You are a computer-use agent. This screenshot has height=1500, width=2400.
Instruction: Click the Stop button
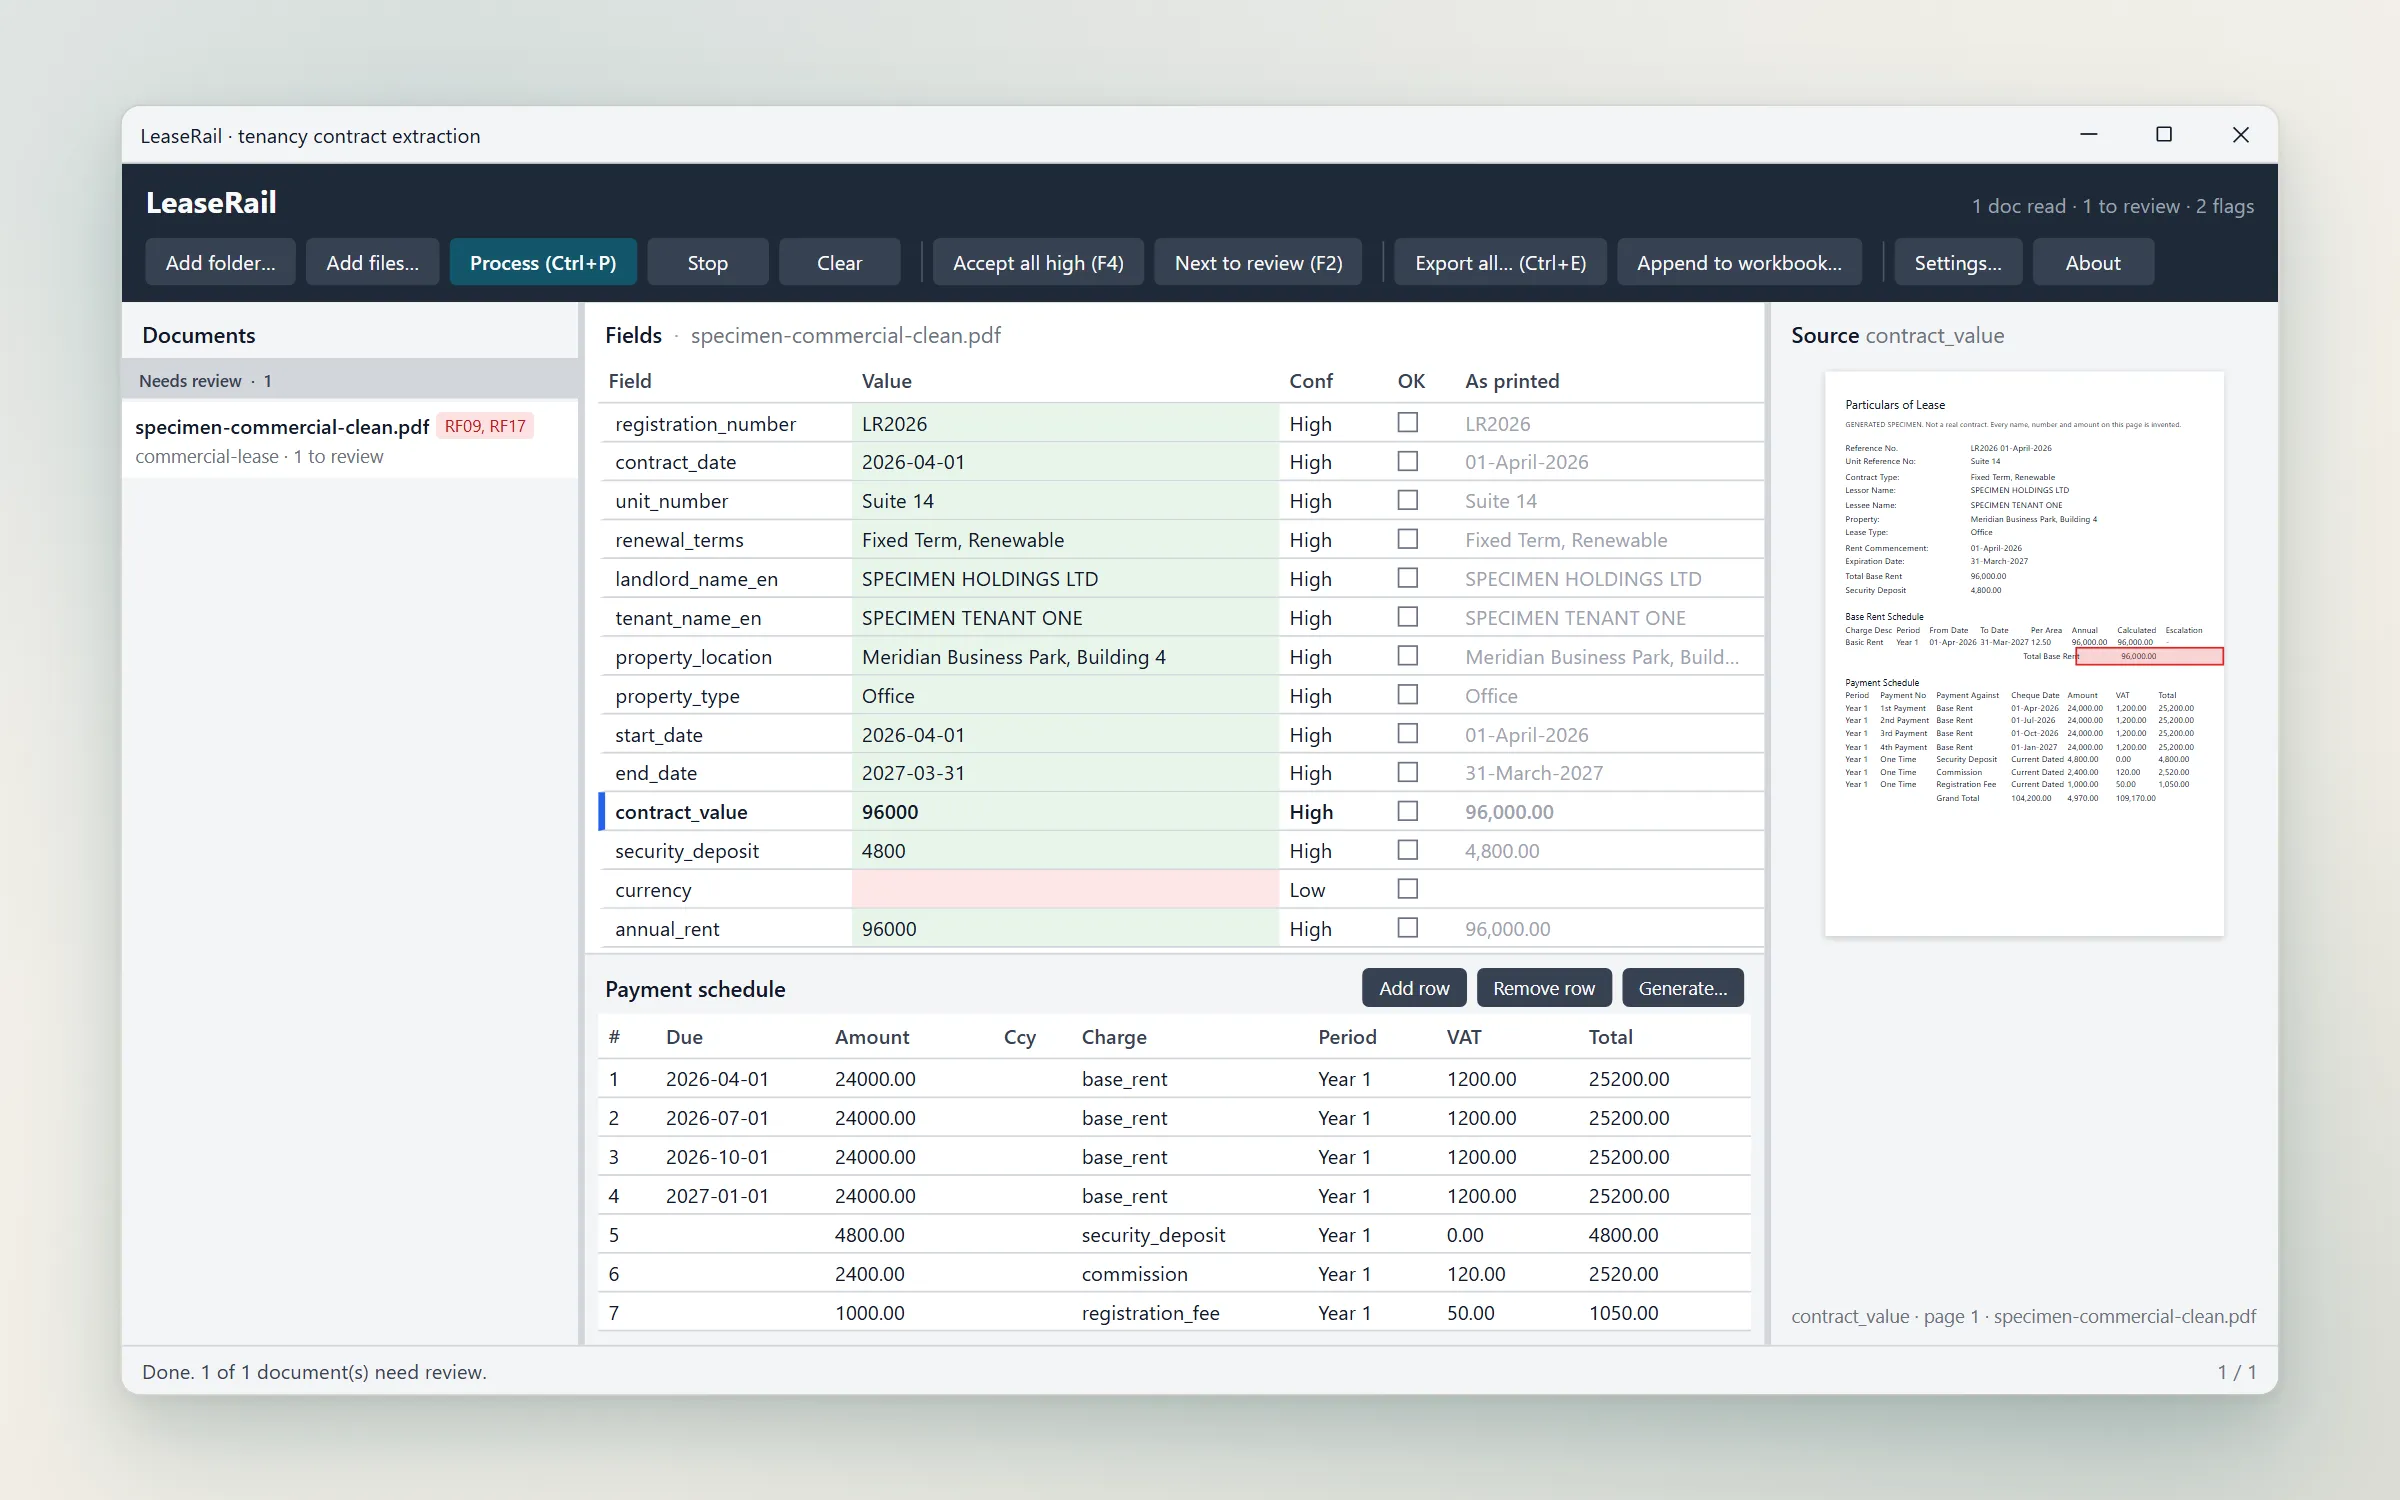(708, 262)
